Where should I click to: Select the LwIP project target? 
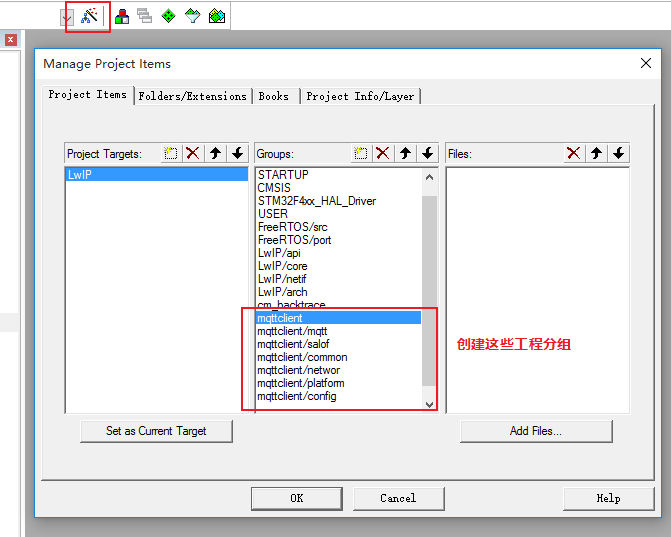click(157, 175)
